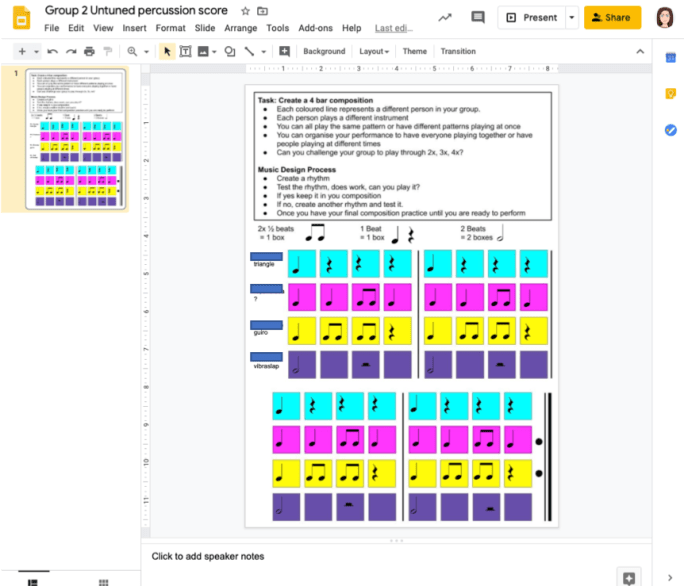Screen dimensions: 684x586
Task: Open comment history icon
Action: point(478,17)
